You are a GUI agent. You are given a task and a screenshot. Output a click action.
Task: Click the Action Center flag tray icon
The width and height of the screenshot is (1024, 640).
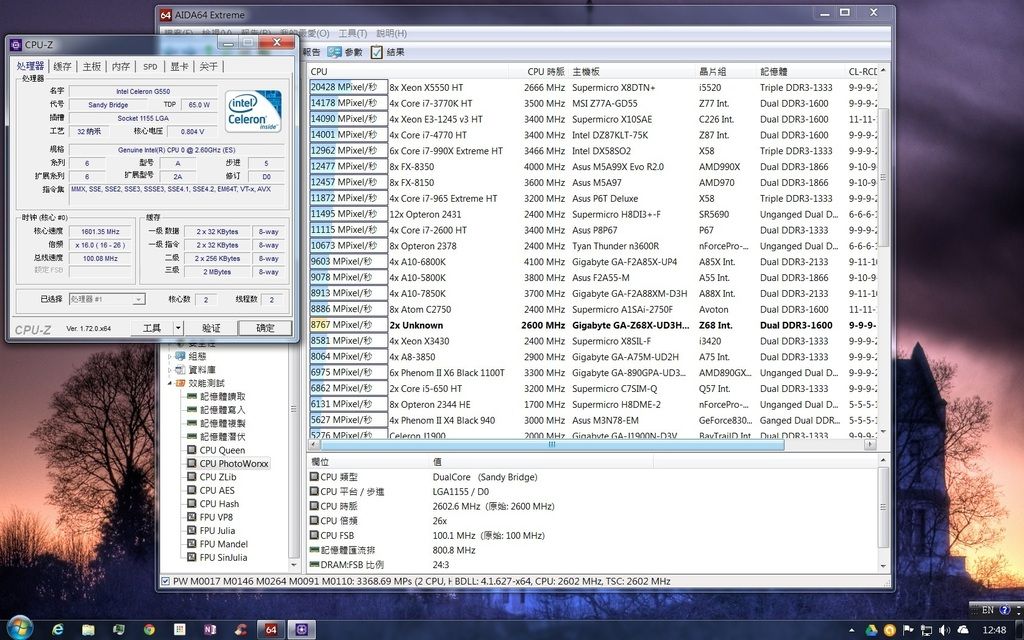pos(908,630)
